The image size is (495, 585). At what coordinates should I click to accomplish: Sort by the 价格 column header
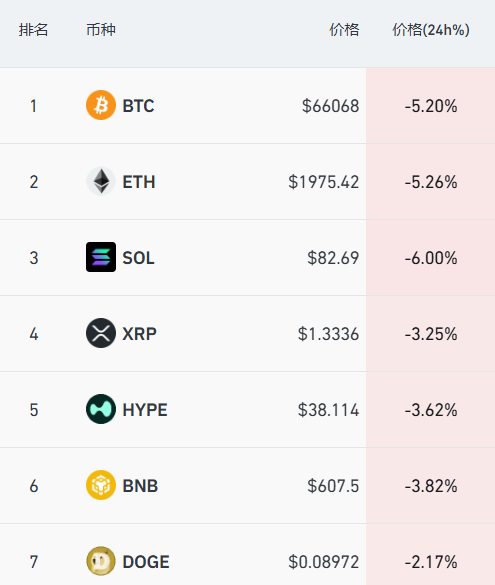point(344,30)
